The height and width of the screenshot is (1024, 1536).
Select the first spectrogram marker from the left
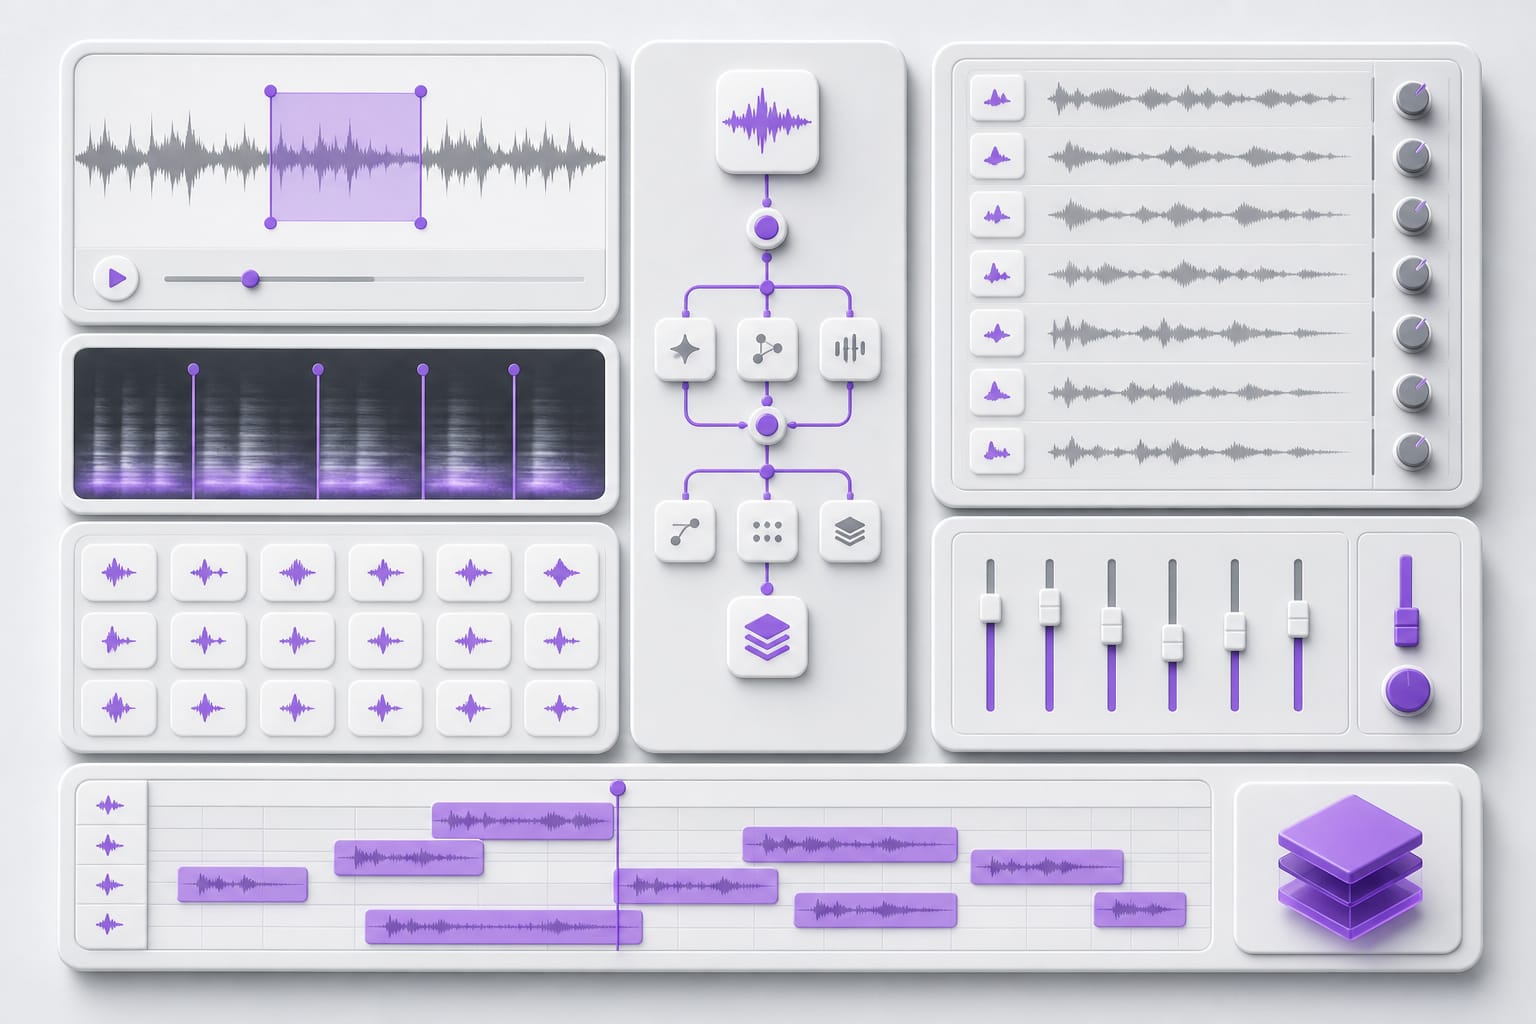click(193, 369)
